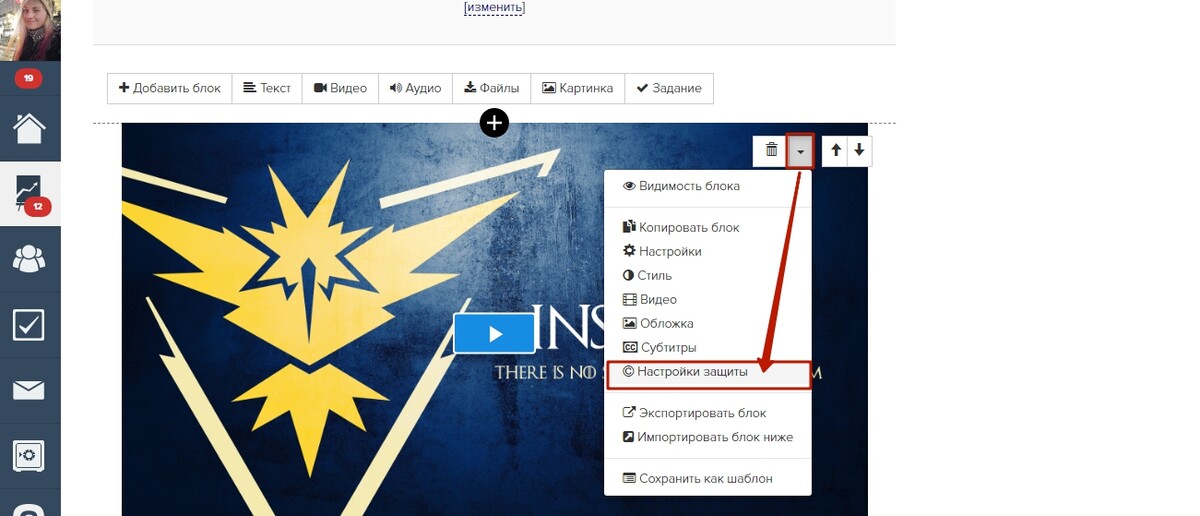Click the [изменить] link

point(494,8)
